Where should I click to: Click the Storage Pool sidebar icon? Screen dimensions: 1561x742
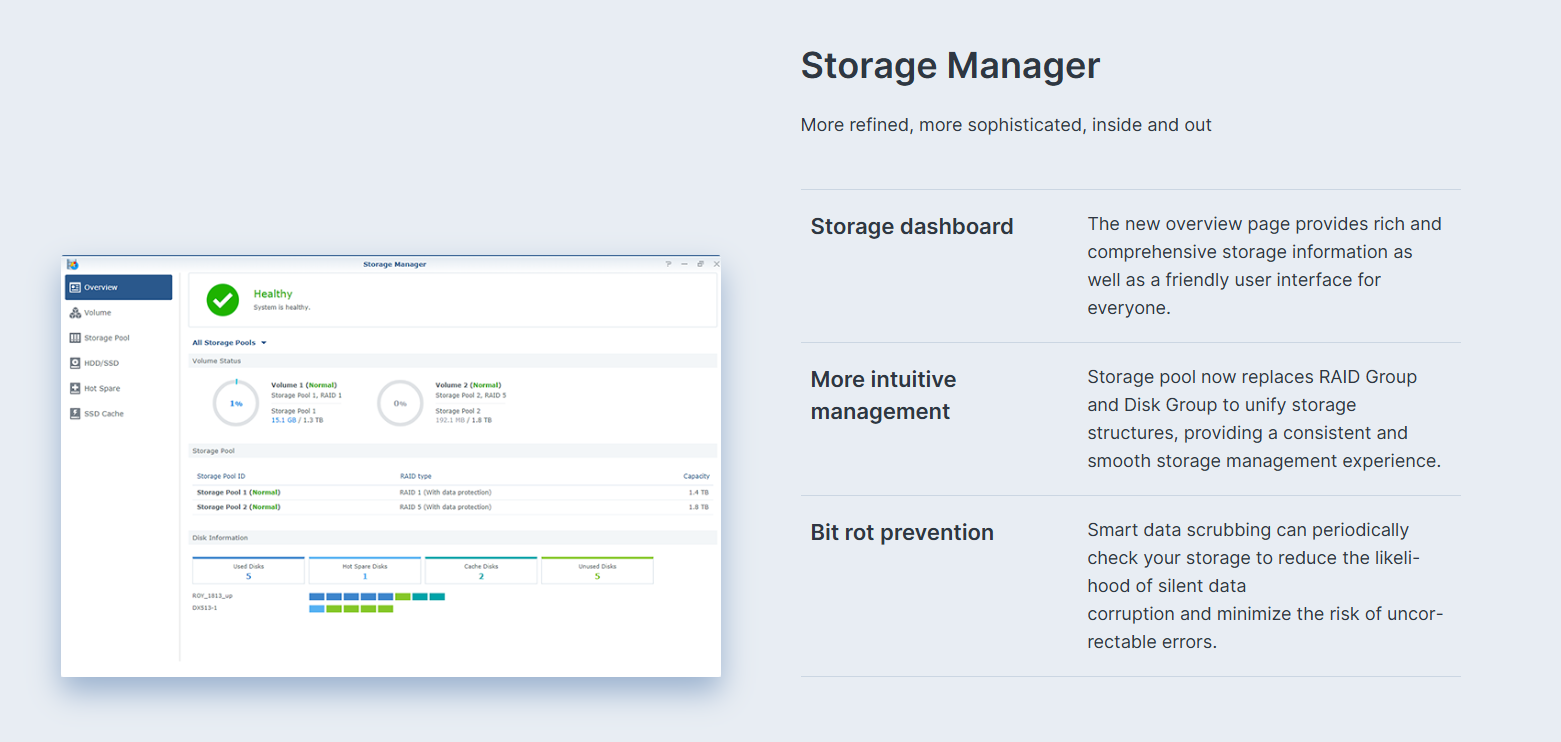coord(75,338)
